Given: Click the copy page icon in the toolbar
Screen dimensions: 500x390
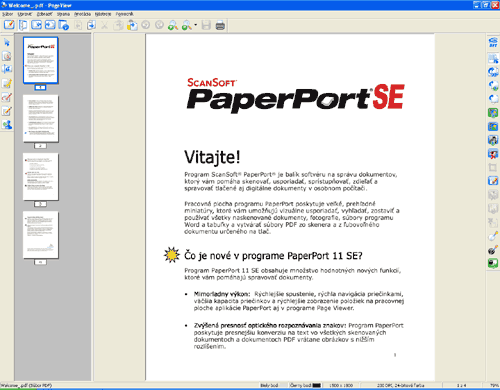Looking at the screenshot, I should (91, 25).
